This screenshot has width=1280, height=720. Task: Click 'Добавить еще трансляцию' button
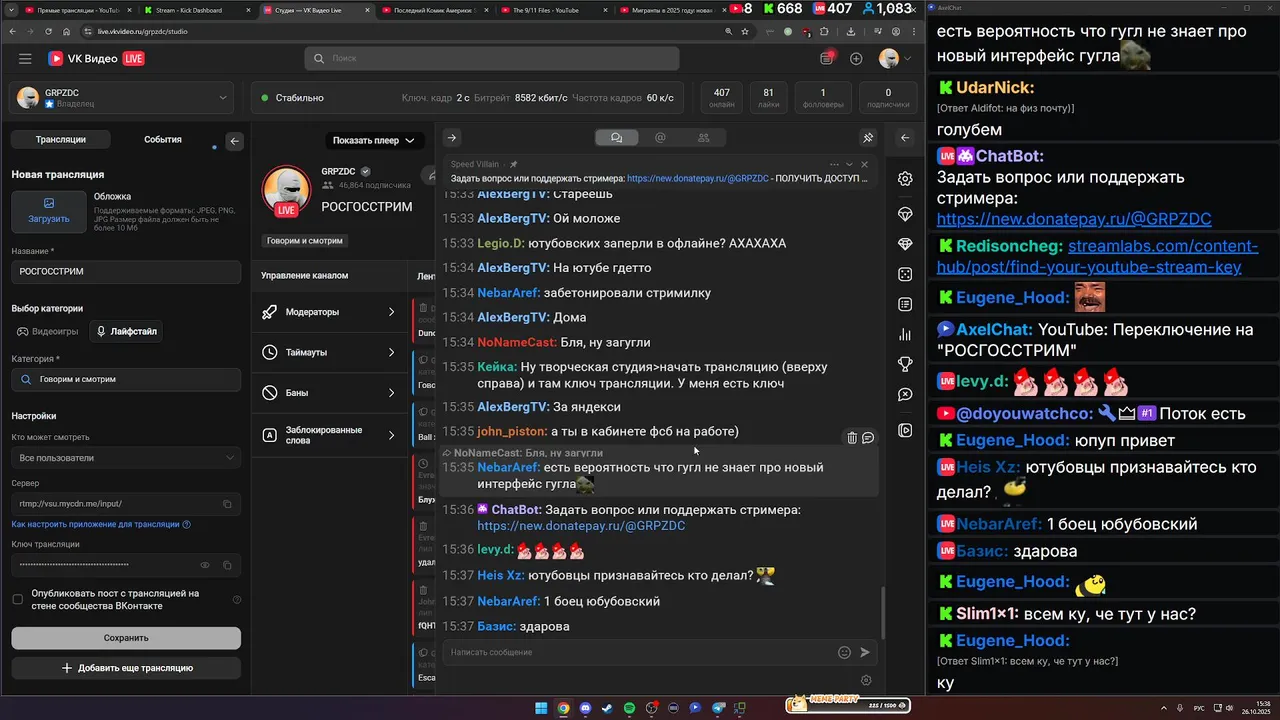[x=126, y=668]
